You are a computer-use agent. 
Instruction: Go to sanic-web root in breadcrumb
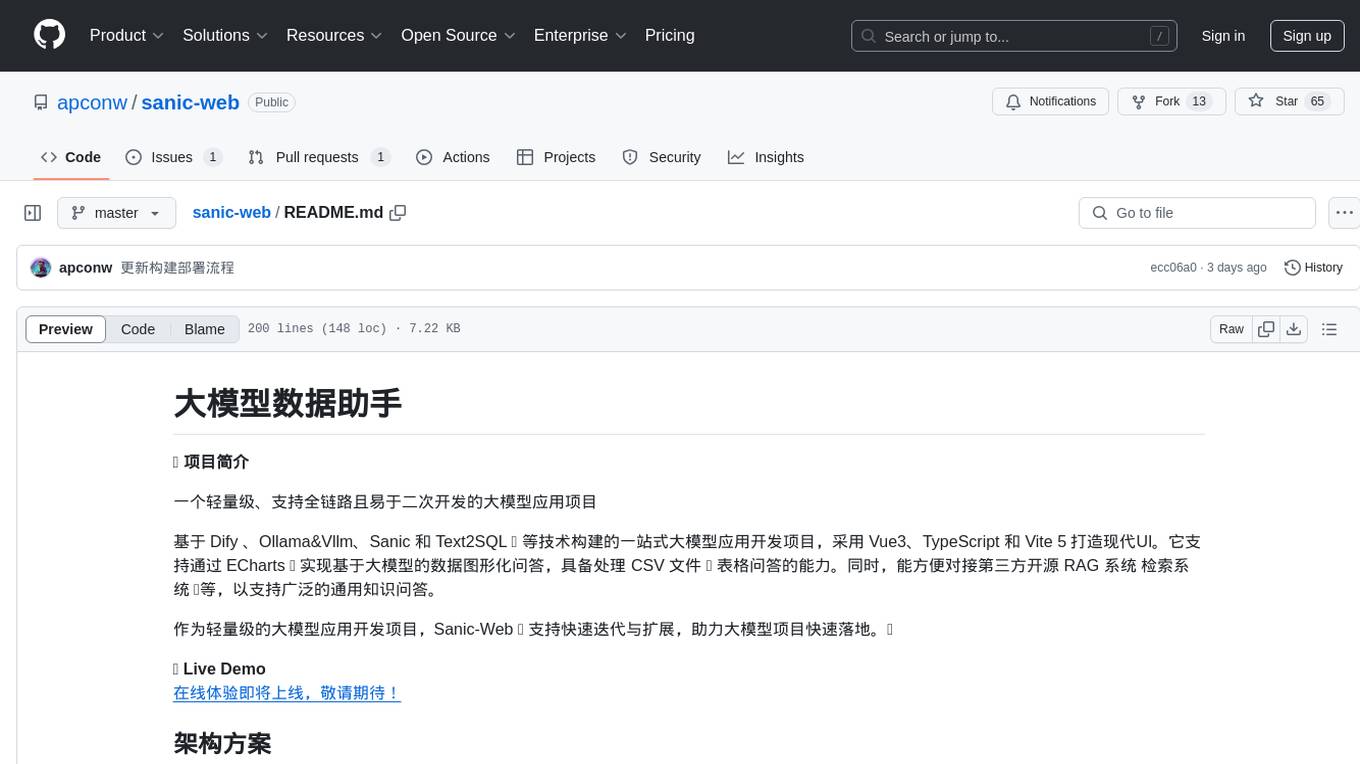(231, 212)
